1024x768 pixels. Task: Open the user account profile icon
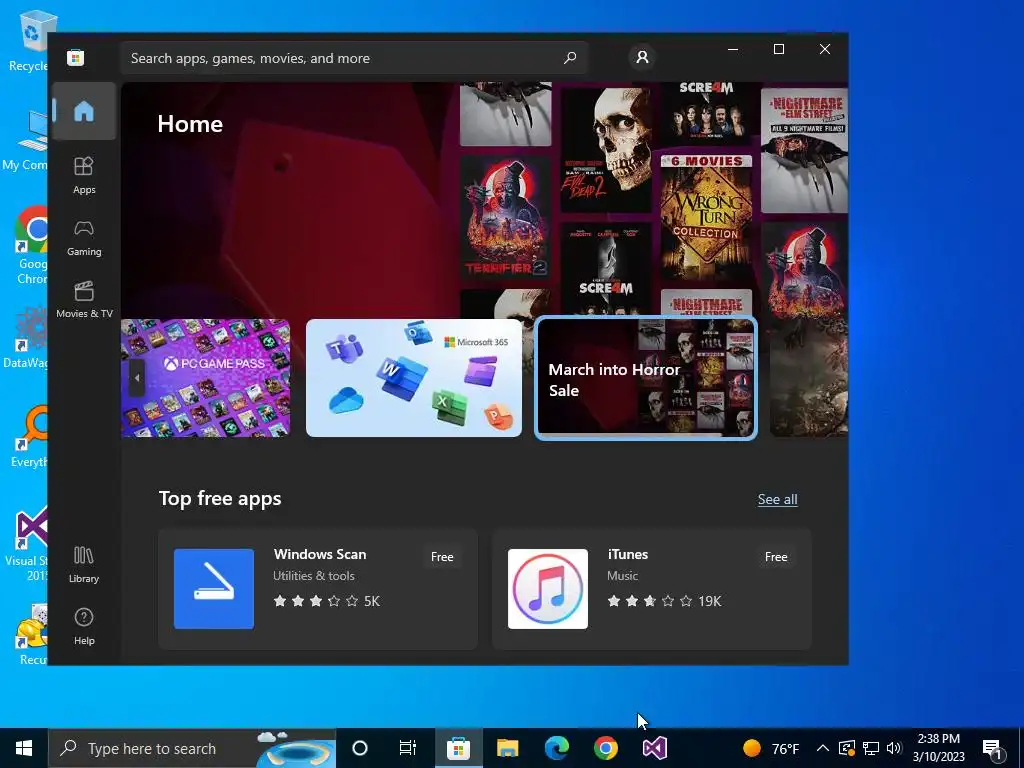point(643,57)
